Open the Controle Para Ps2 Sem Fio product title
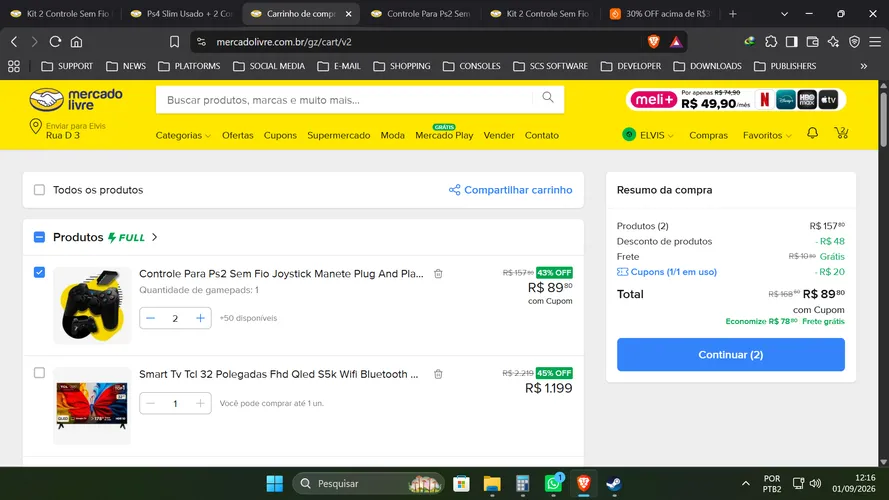The height and width of the screenshot is (500, 889). (281, 274)
